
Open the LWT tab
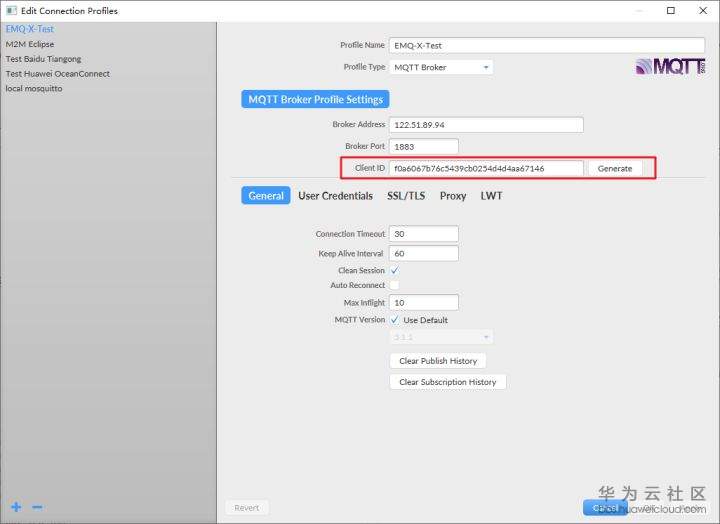[491, 196]
